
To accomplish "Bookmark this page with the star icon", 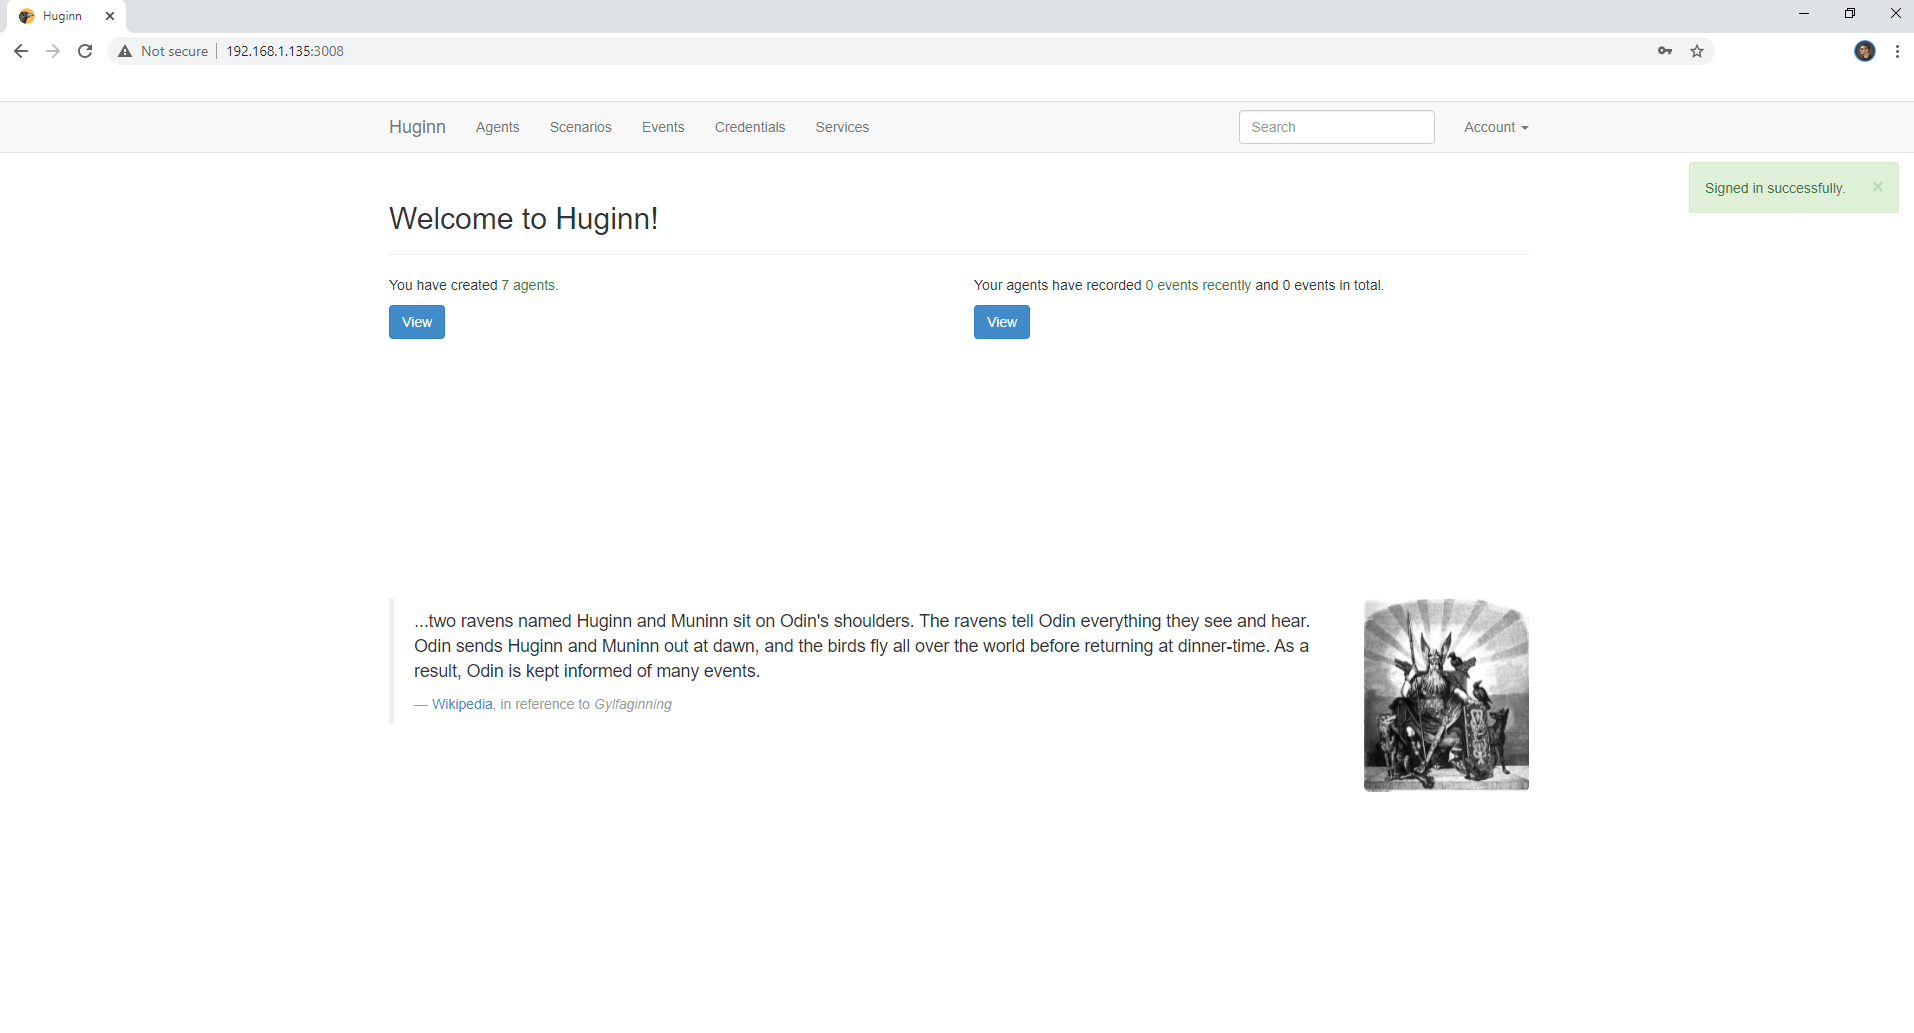I will coord(1697,51).
